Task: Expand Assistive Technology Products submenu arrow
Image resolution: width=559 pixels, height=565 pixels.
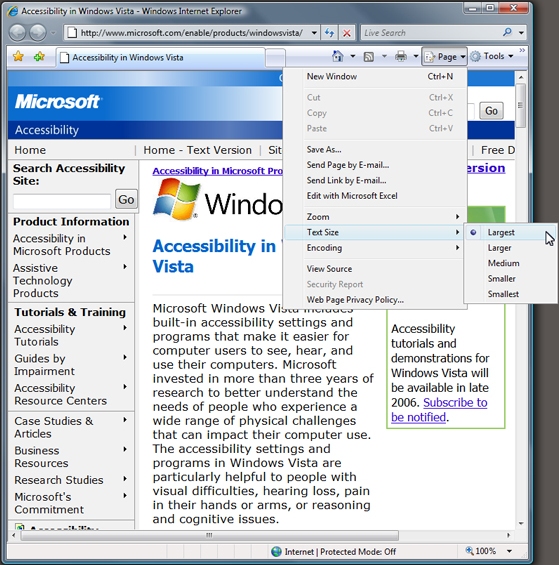Action: [x=125, y=267]
